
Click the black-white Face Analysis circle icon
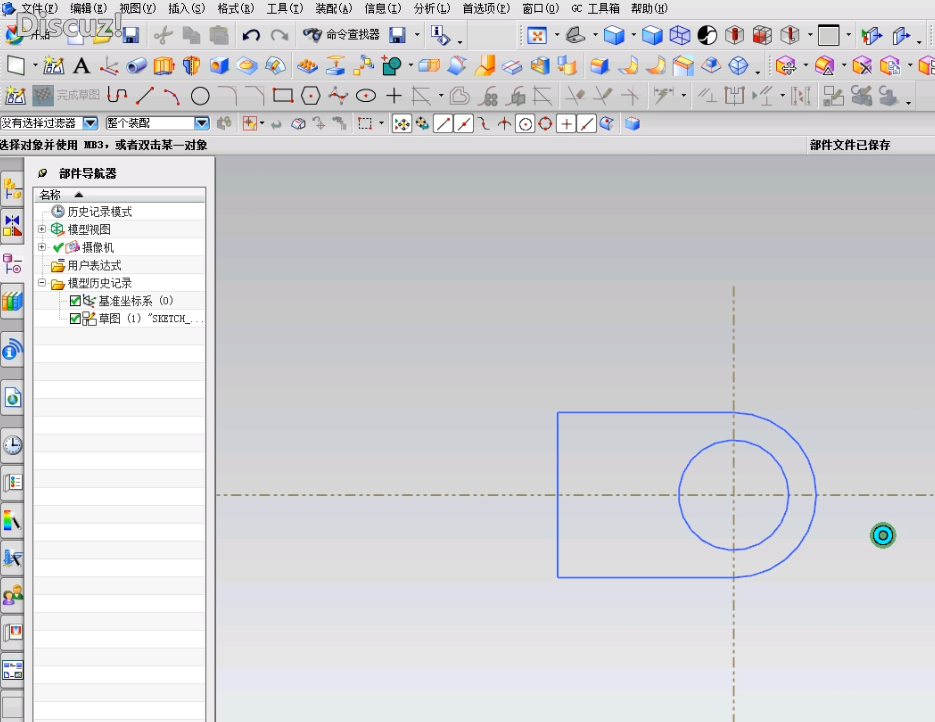pos(707,35)
